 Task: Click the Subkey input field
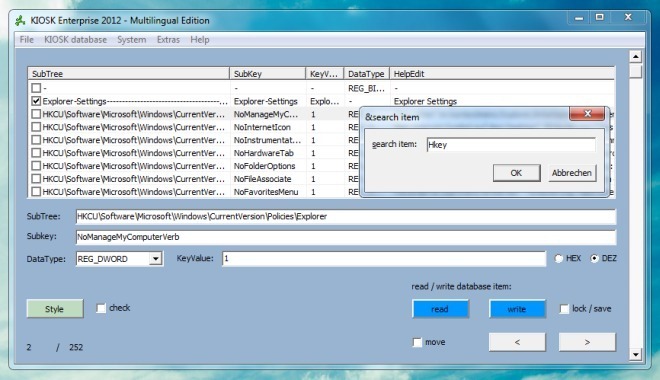[346, 237]
